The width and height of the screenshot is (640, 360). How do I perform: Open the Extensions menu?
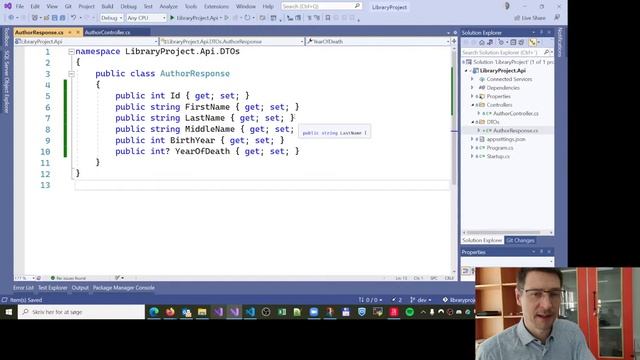(216, 7)
